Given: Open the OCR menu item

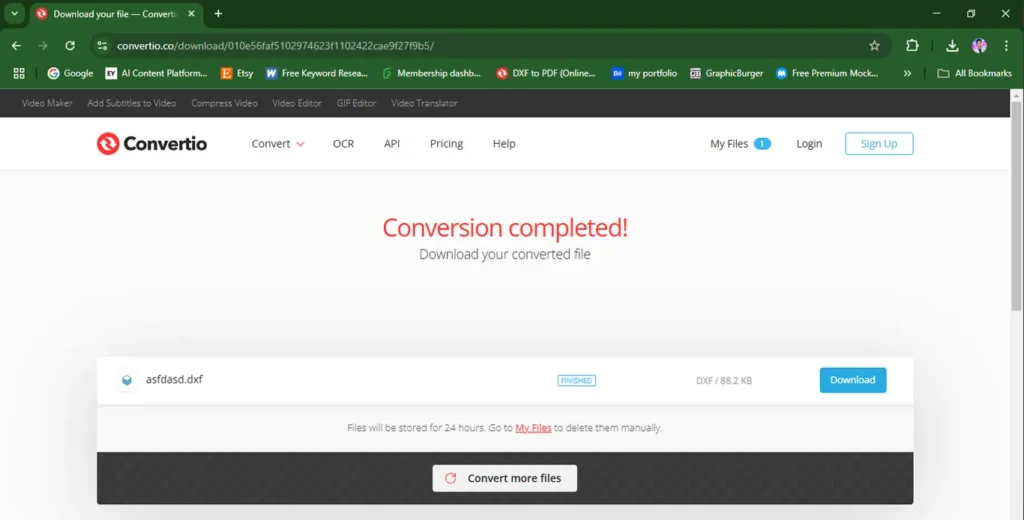Looking at the screenshot, I should [343, 144].
